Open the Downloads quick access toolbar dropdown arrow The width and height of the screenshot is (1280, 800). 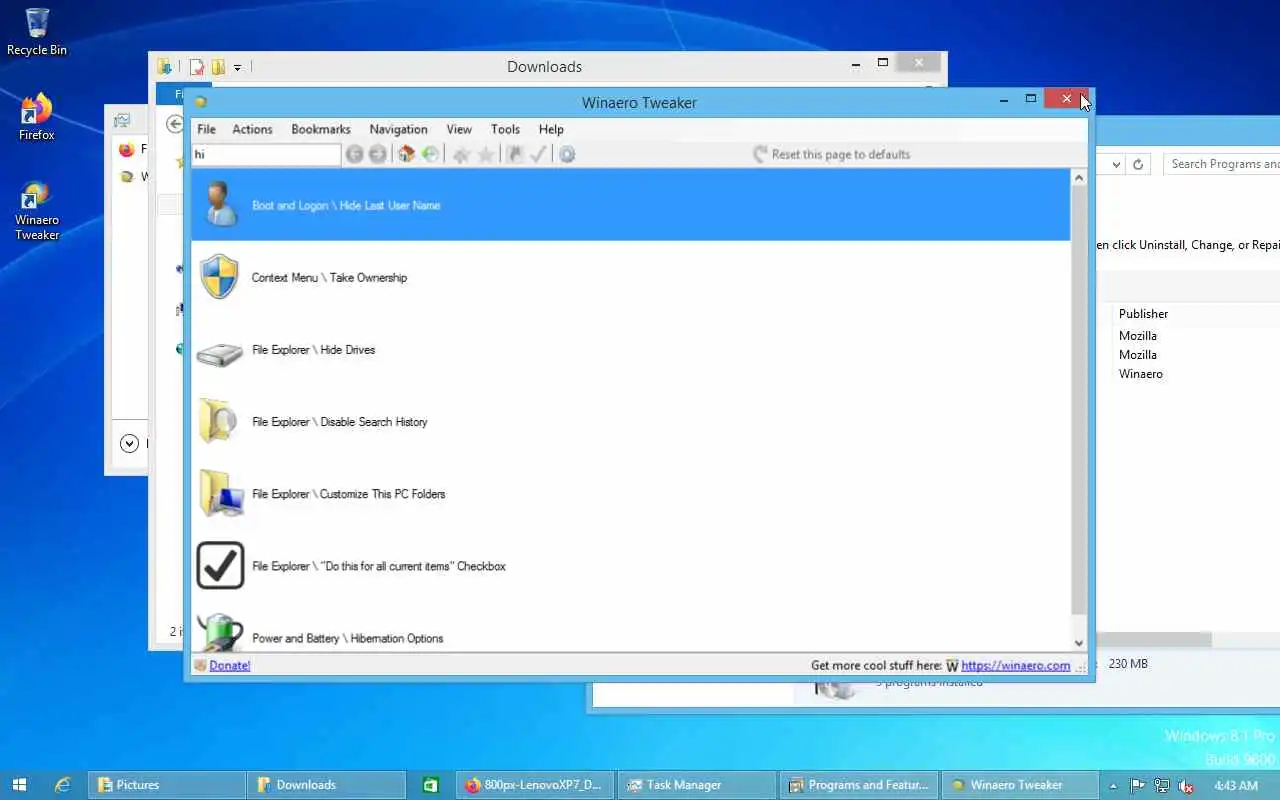238,68
